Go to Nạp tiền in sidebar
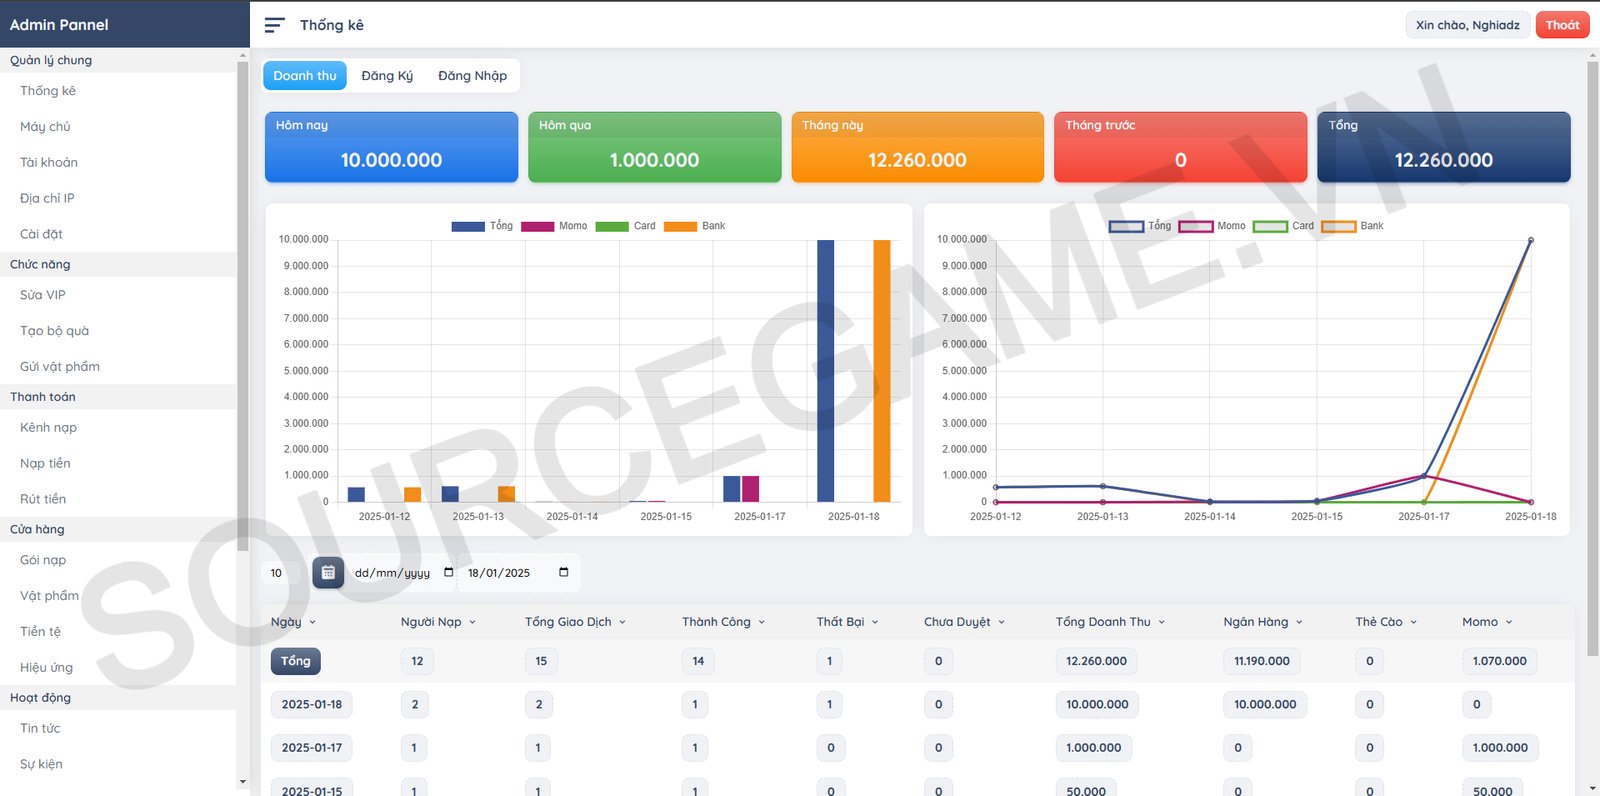The image size is (1600, 796). point(45,463)
